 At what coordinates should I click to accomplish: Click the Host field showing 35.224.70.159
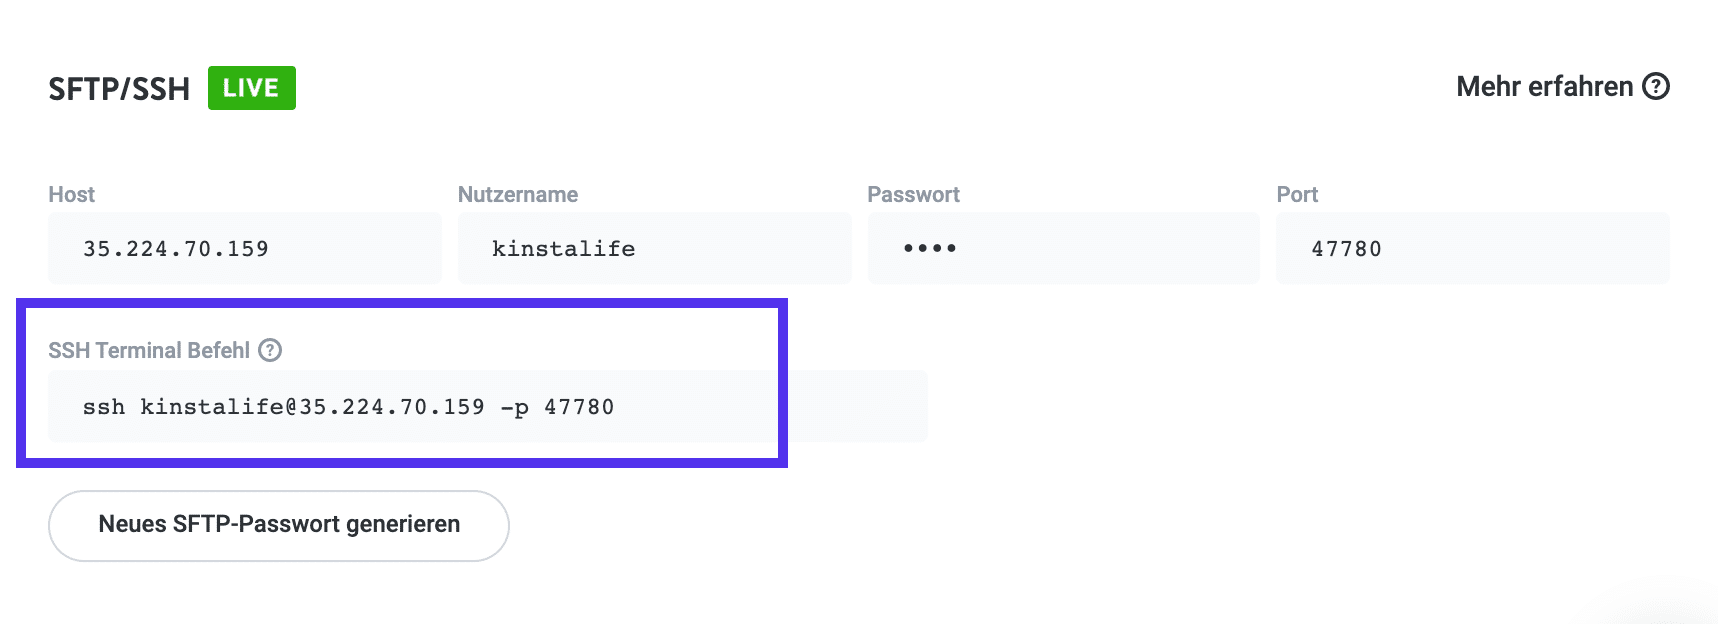[x=244, y=248]
